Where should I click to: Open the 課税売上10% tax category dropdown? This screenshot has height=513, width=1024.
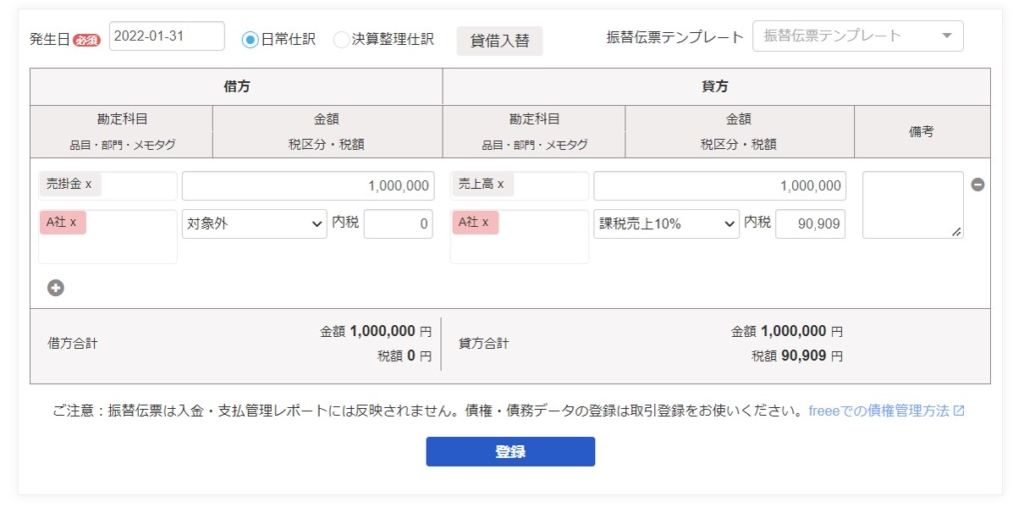pos(666,224)
